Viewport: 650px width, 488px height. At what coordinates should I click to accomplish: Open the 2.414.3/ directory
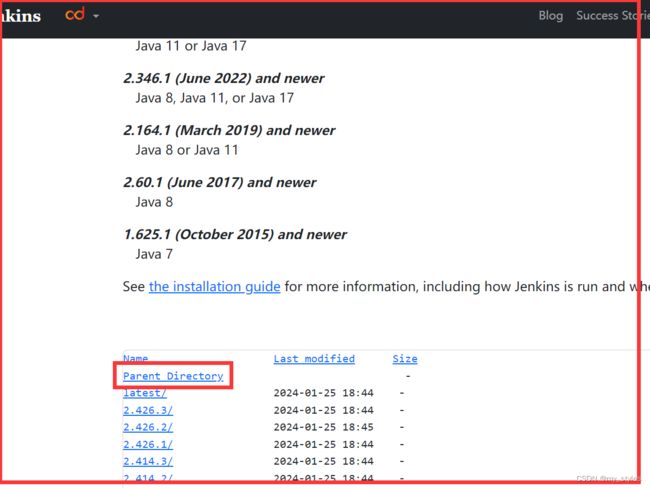click(148, 461)
